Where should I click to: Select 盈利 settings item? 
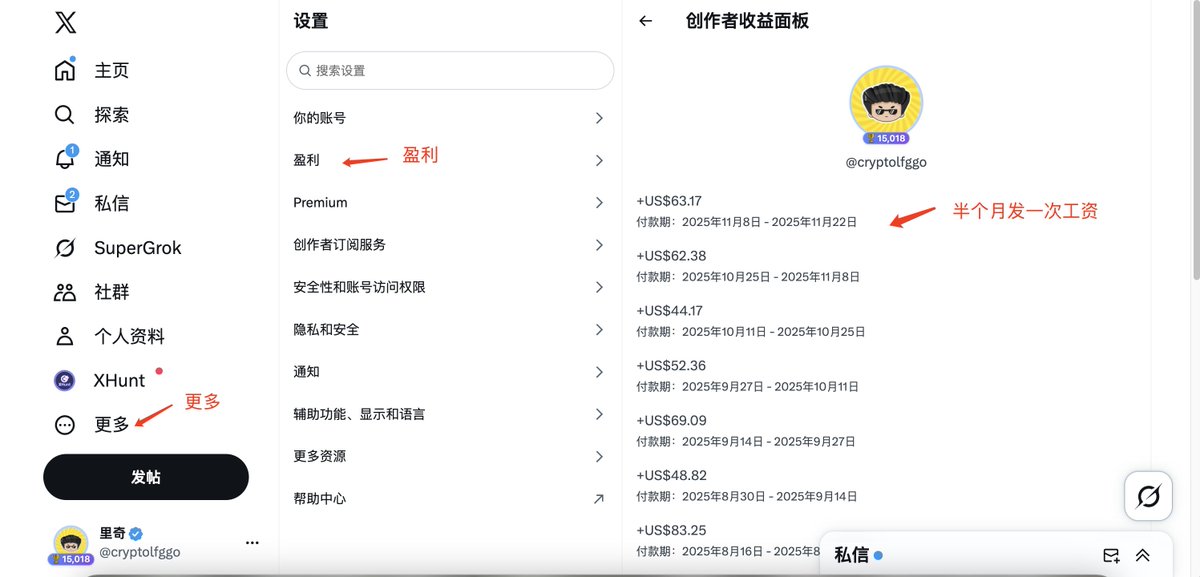(x=450, y=160)
